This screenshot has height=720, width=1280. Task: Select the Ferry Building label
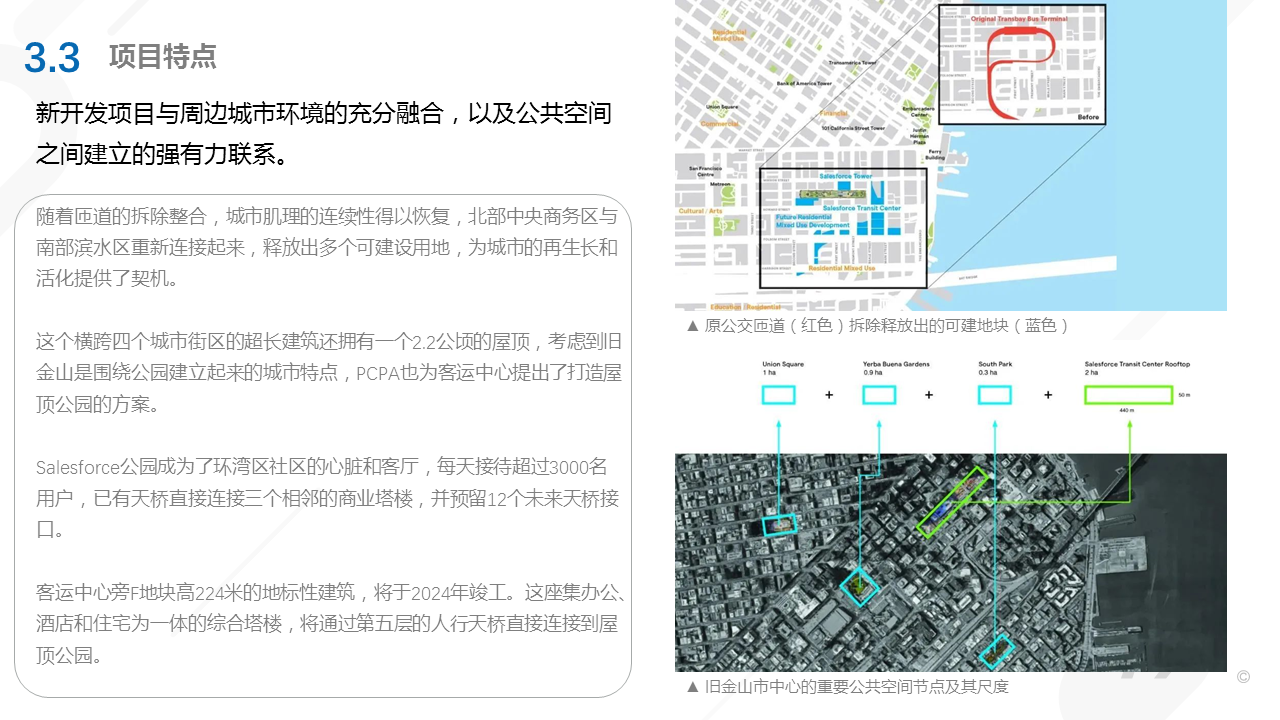(935, 154)
